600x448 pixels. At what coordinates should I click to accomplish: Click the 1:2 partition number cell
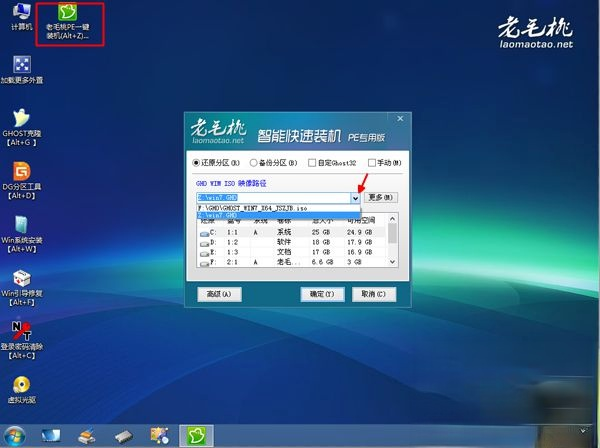[x=232, y=242]
